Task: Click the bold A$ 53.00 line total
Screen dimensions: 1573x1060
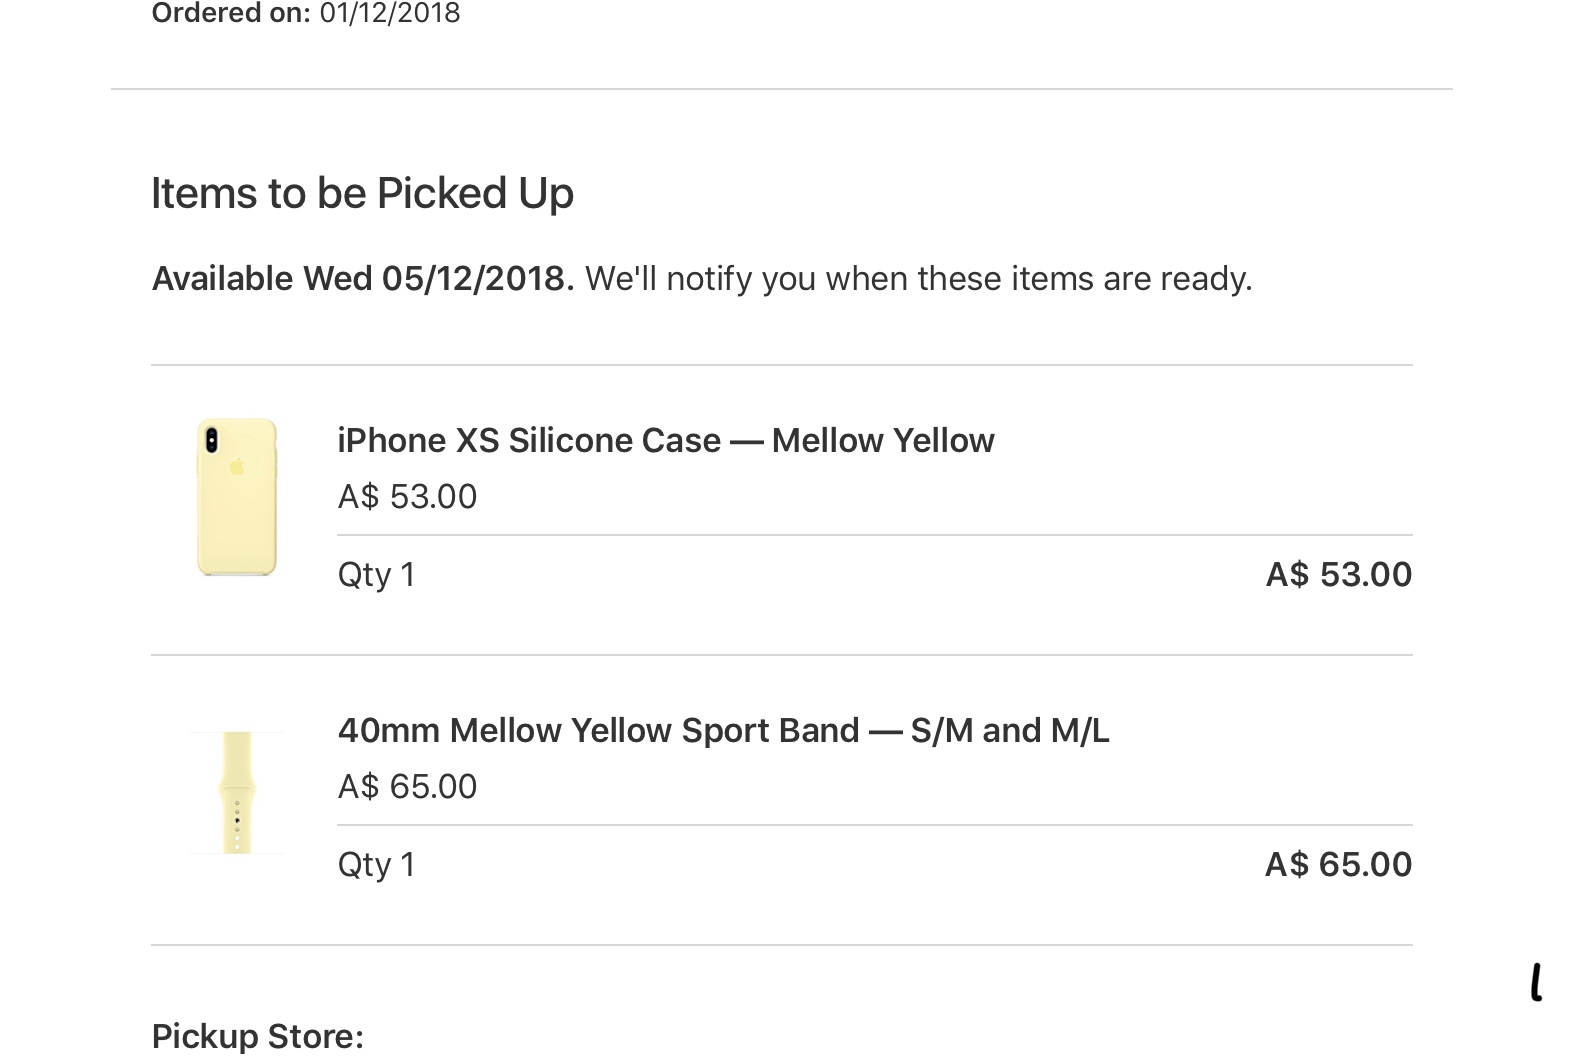Action: [x=1339, y=574]
